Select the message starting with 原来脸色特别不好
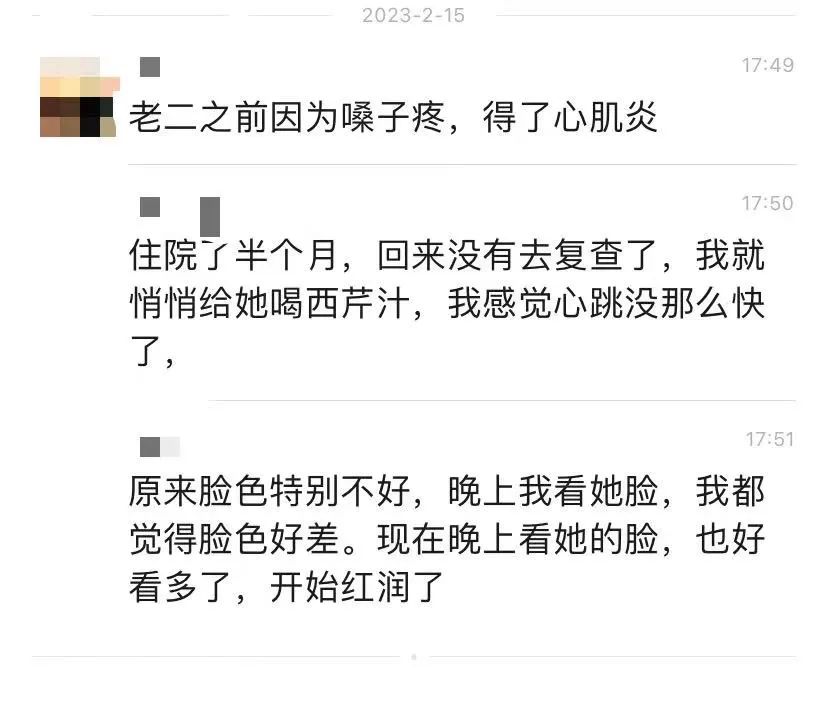The image size is (828, 705). pos(447,539)
